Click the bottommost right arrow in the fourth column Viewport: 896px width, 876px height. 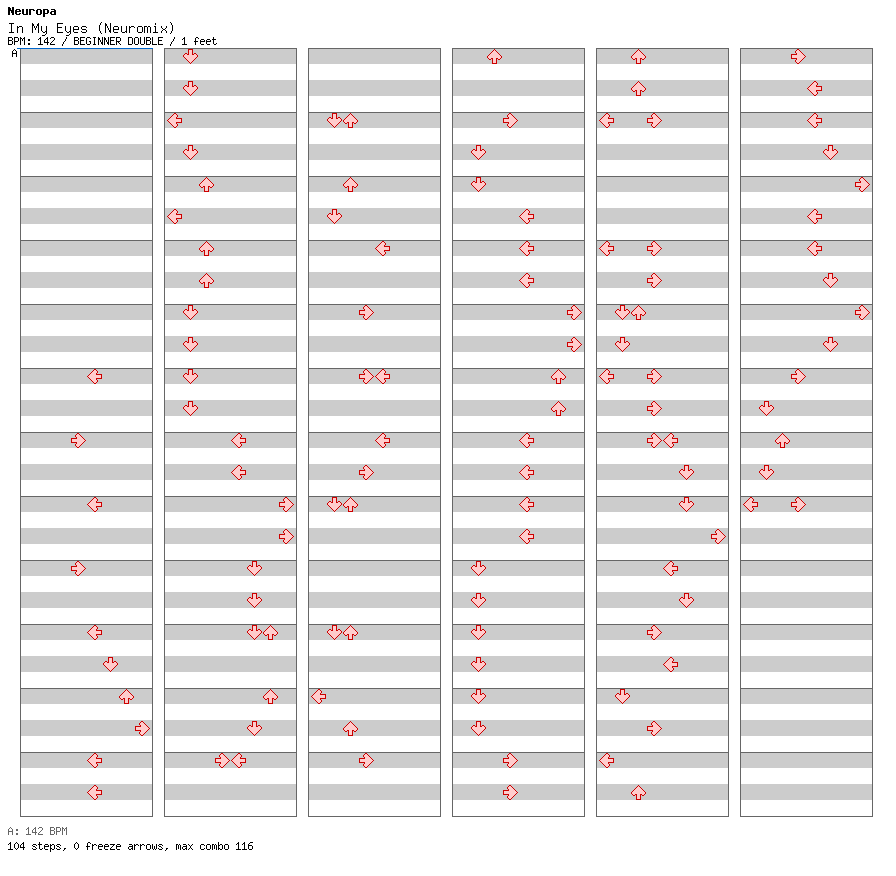(x=510, y=793)
